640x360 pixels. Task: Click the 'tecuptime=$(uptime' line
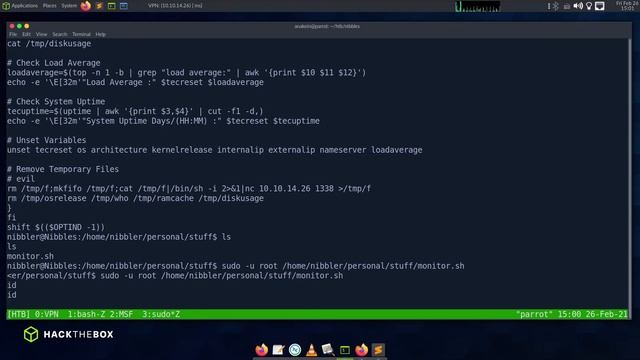click(x=135, y=111)
